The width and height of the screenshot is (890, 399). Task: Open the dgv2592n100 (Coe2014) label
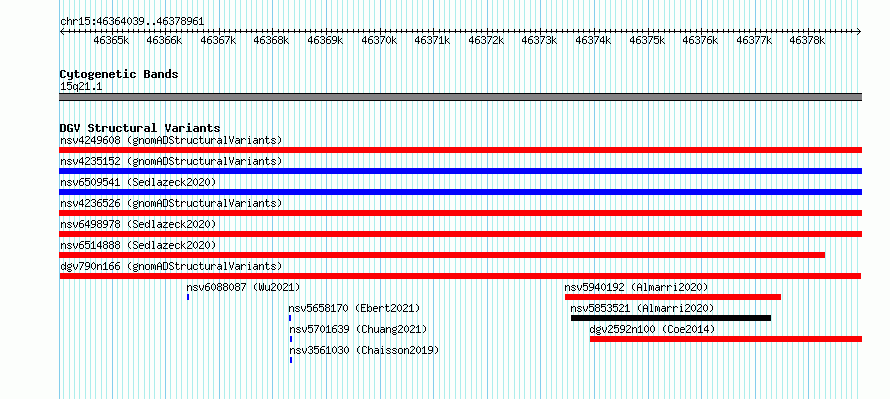(652, 329)
